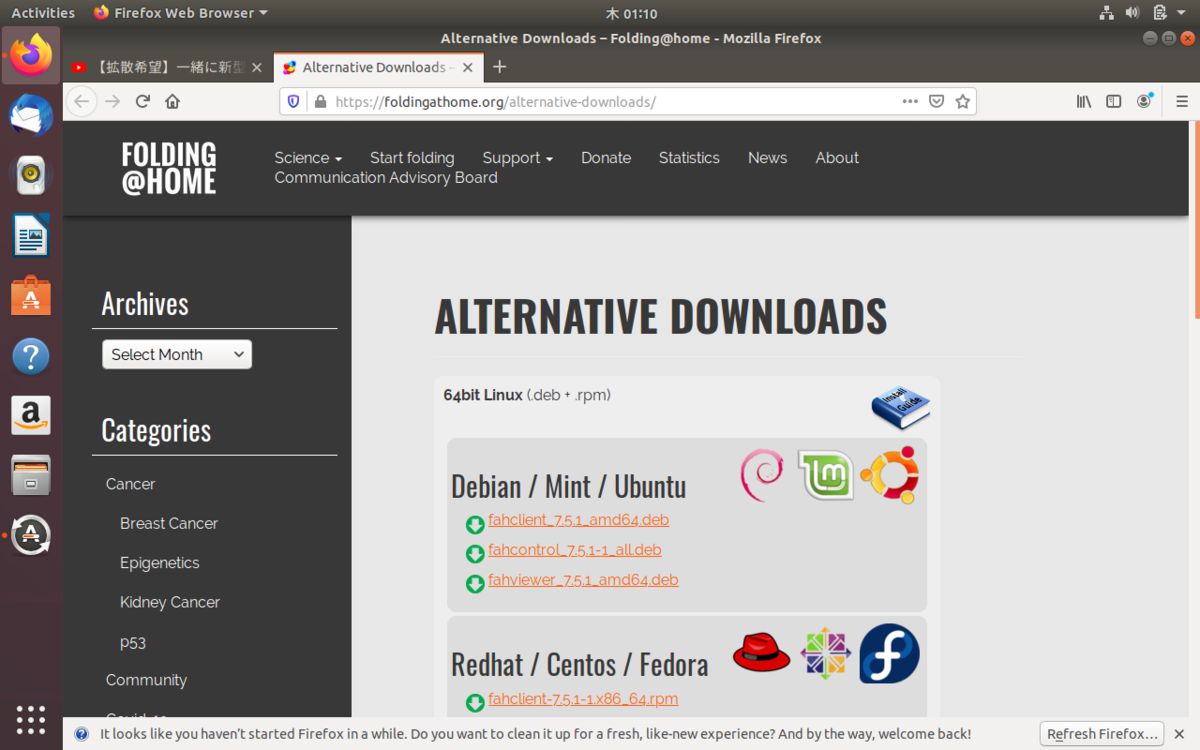The image size is (1200, 750).
Task: Click the CentOS logo
Action: (825, 653)
